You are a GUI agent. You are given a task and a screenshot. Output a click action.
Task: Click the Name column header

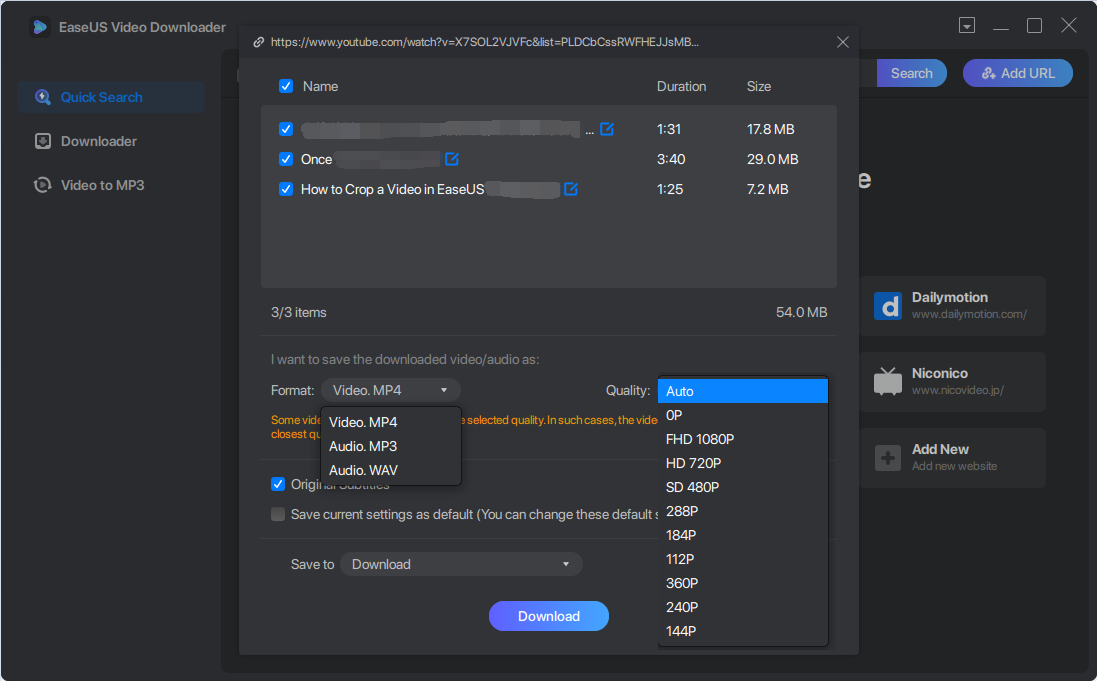pyautogui.click(x=320, y=86)
